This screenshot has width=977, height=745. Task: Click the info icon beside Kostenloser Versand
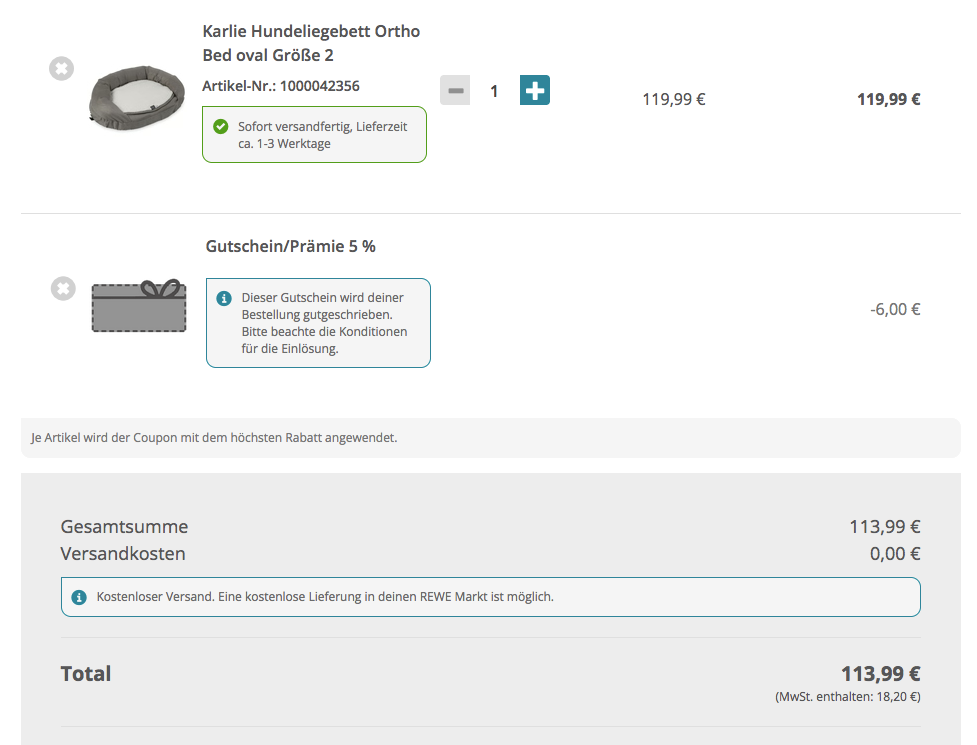(79, 597)
